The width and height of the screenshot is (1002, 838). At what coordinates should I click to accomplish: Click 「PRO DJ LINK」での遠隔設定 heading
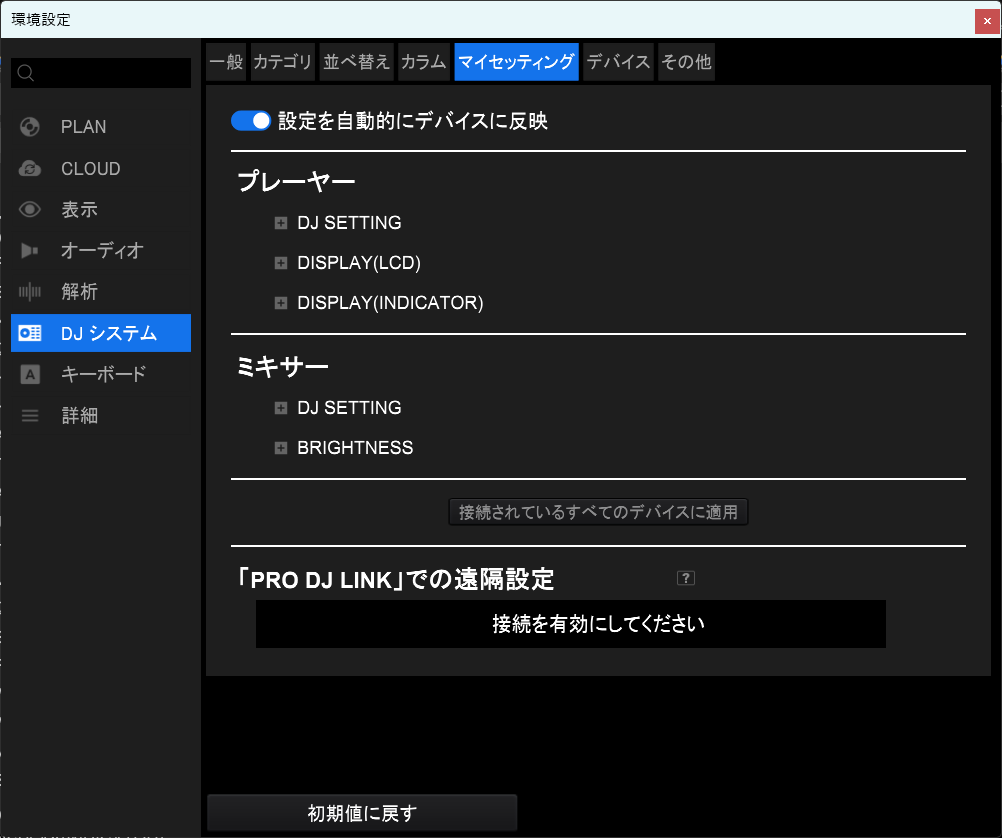(395, 580)
